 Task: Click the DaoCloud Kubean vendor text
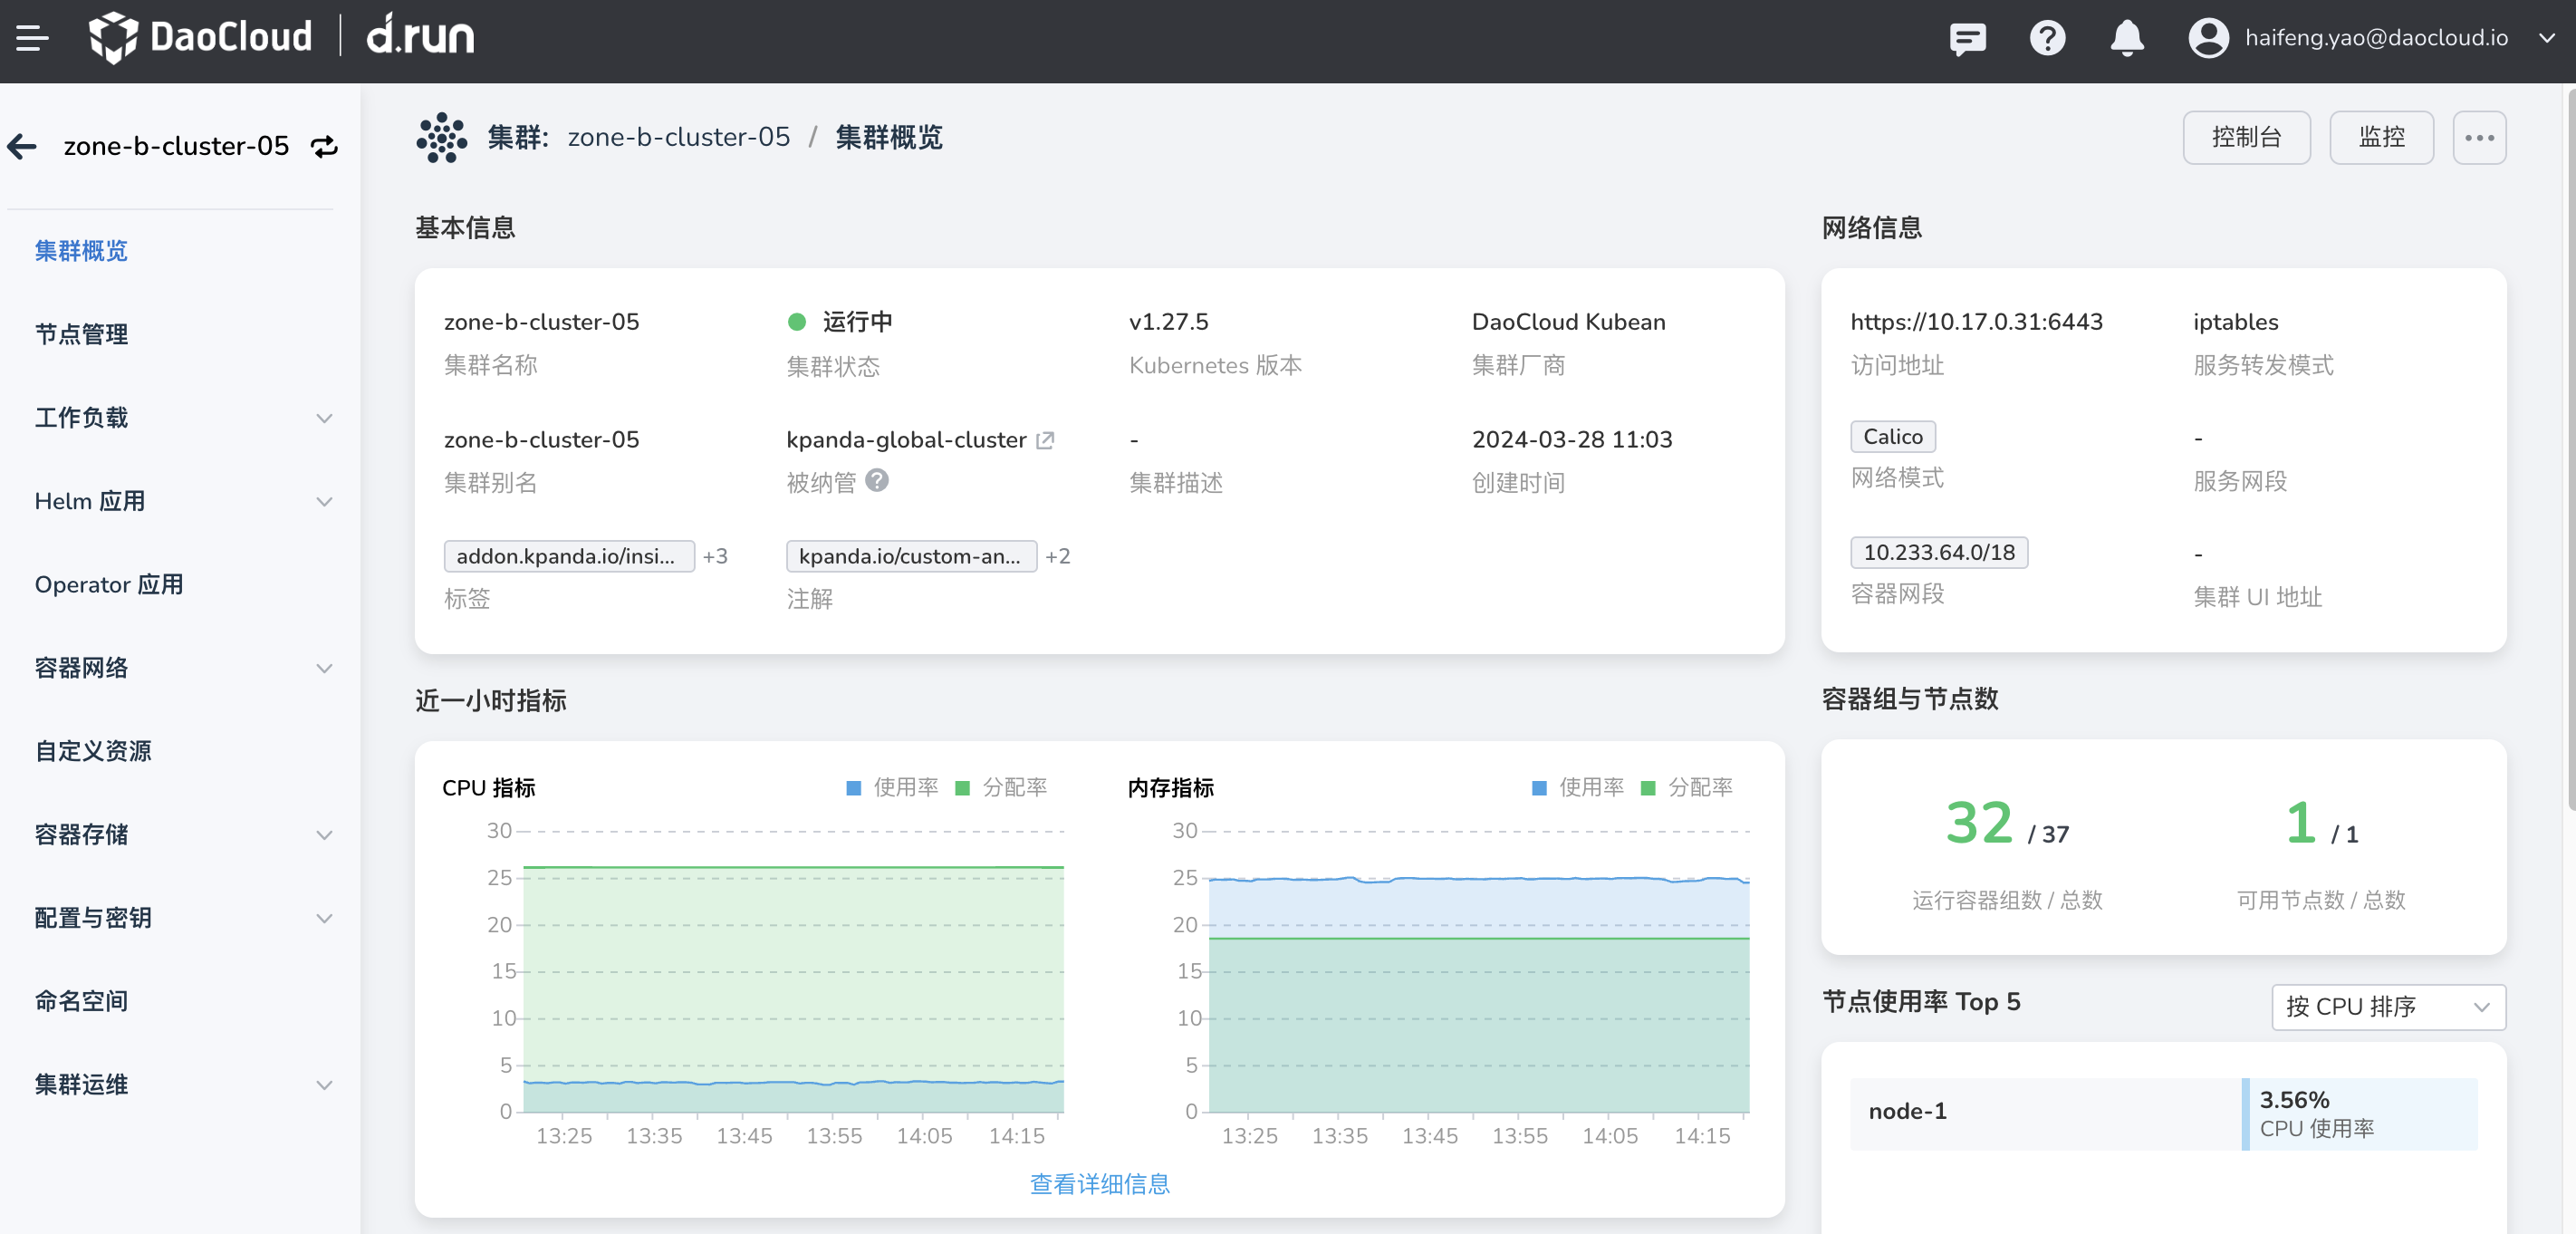[1569, 322]
